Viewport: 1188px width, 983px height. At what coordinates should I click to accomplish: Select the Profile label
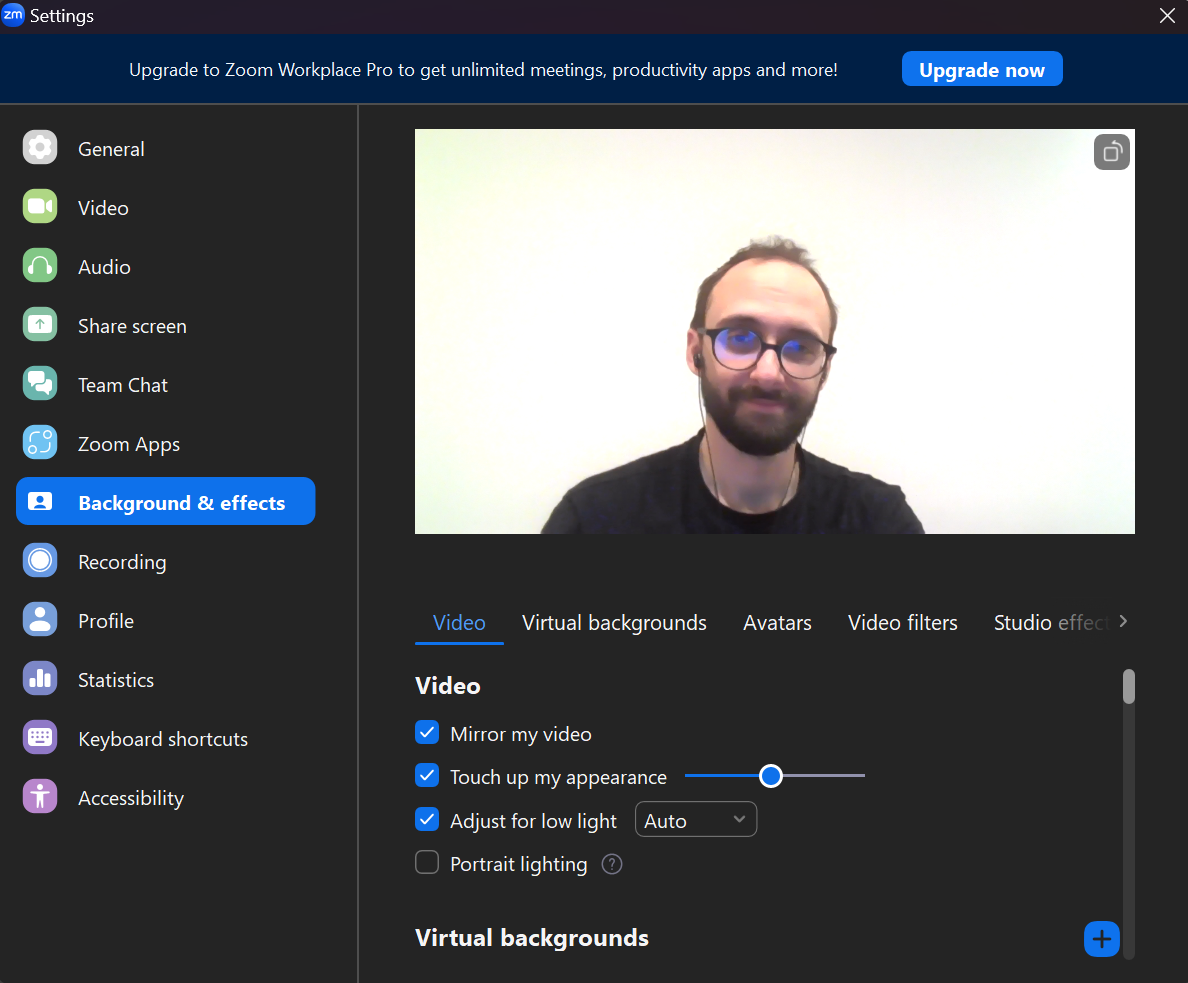(x=106, y=621)
